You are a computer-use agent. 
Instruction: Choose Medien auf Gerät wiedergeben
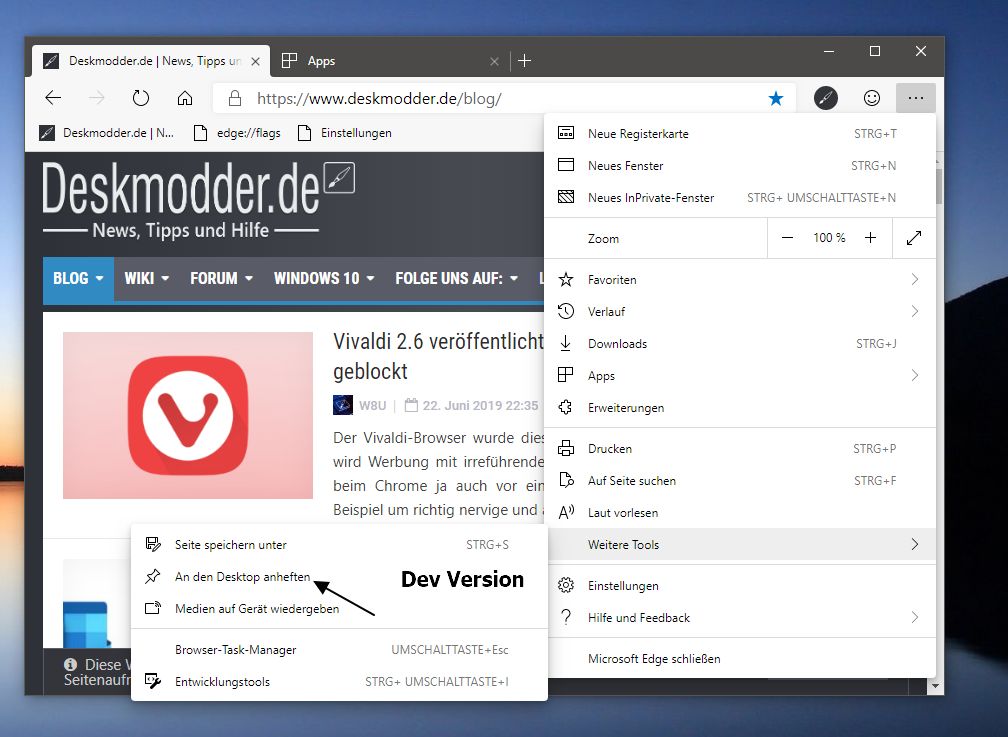pos(339,608)
